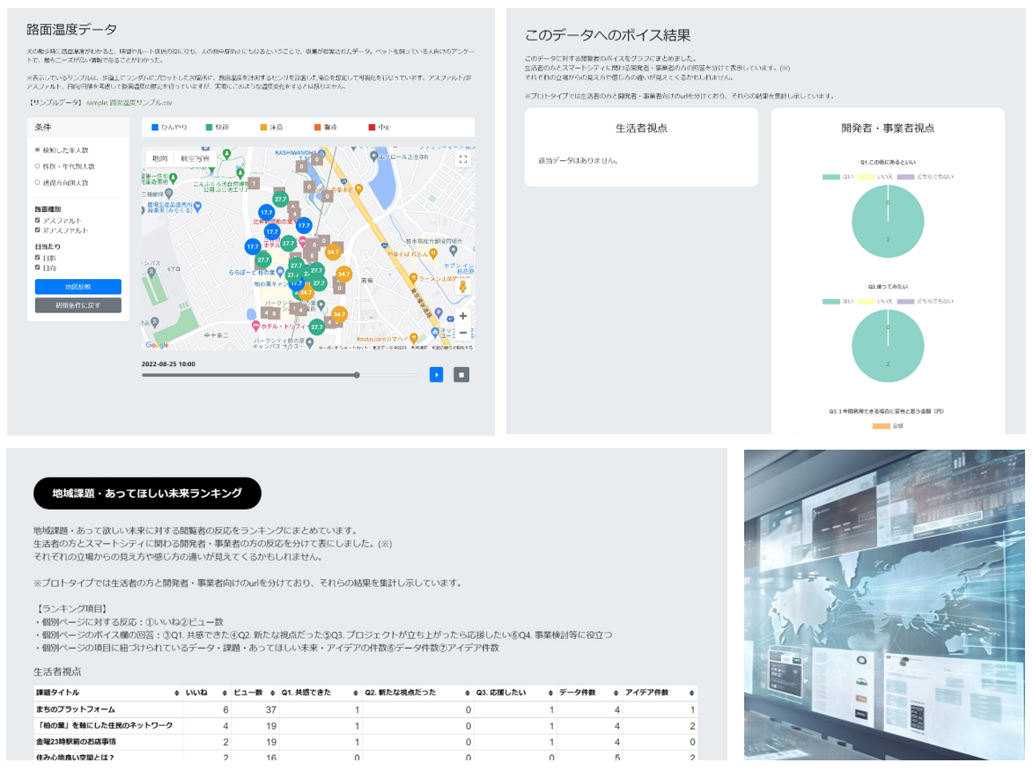This screenshot has height=770, width=1033.
Task: Stop playback with the gray stop button
Action: (461, 375)
